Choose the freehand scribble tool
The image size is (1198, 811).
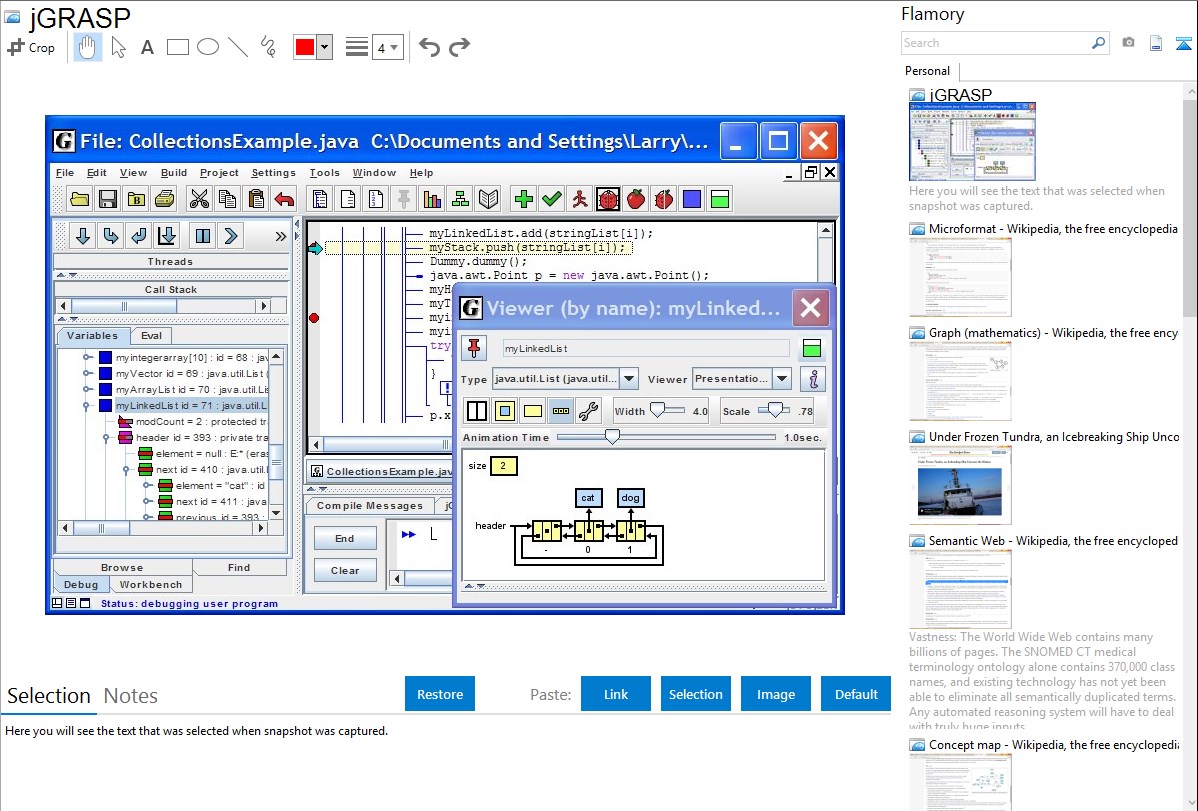[268, 47]
